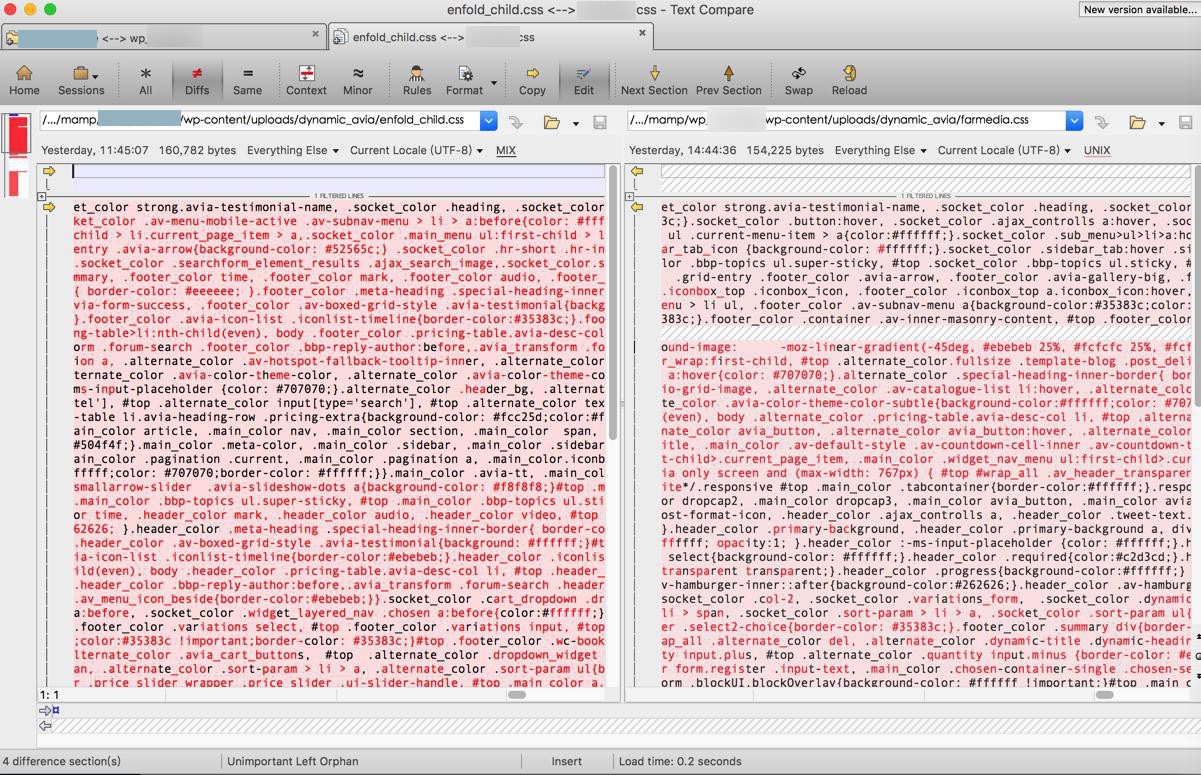Open the right Current Locale (UTF-8) encoding dropdown
1201x775 pixels.
[1004, 150]
